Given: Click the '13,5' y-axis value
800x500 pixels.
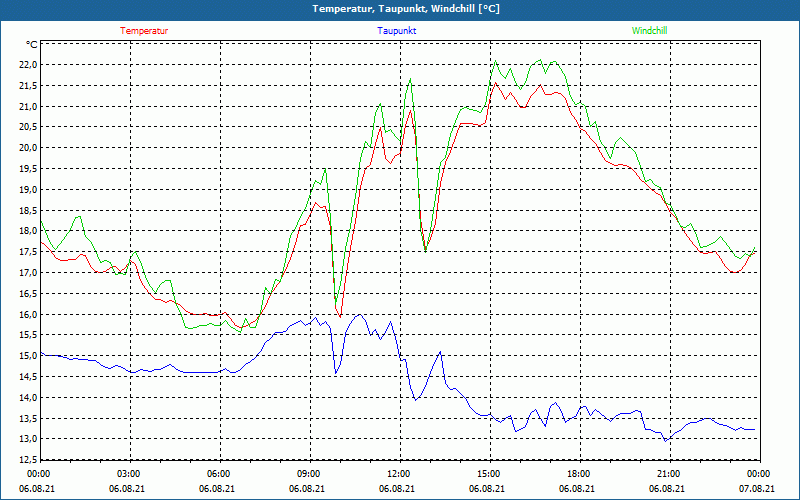Looking at the screenshot, I should coord(28,419).
